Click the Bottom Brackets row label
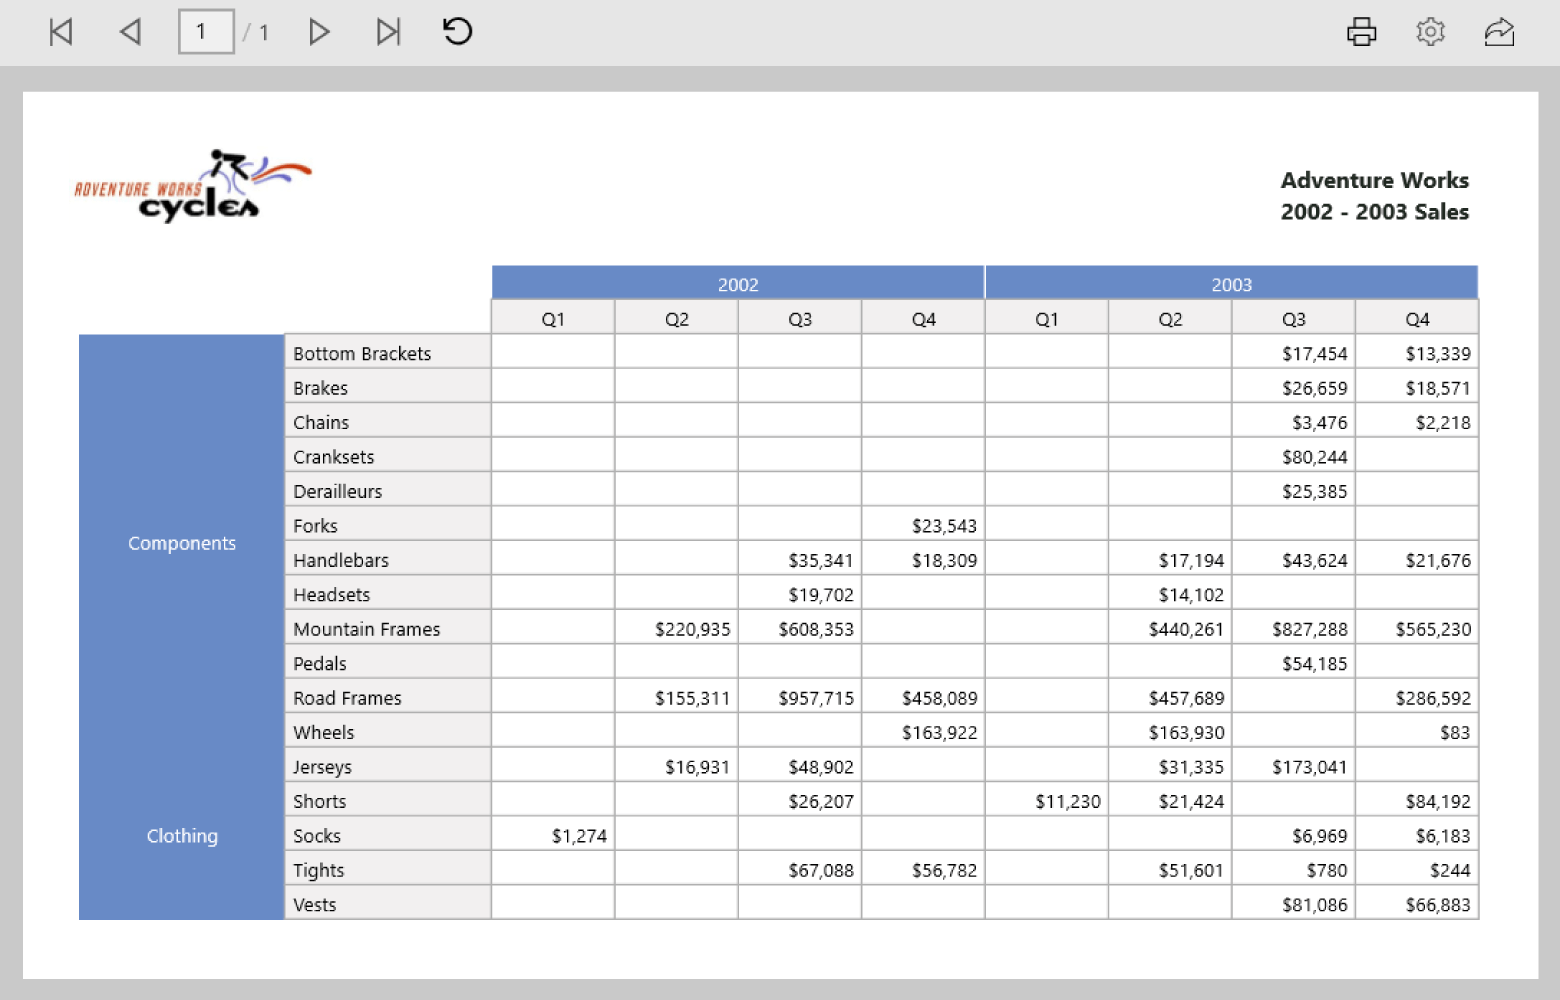The width and height of the screenshot is (1560, 1000). [x=362, y=353]
